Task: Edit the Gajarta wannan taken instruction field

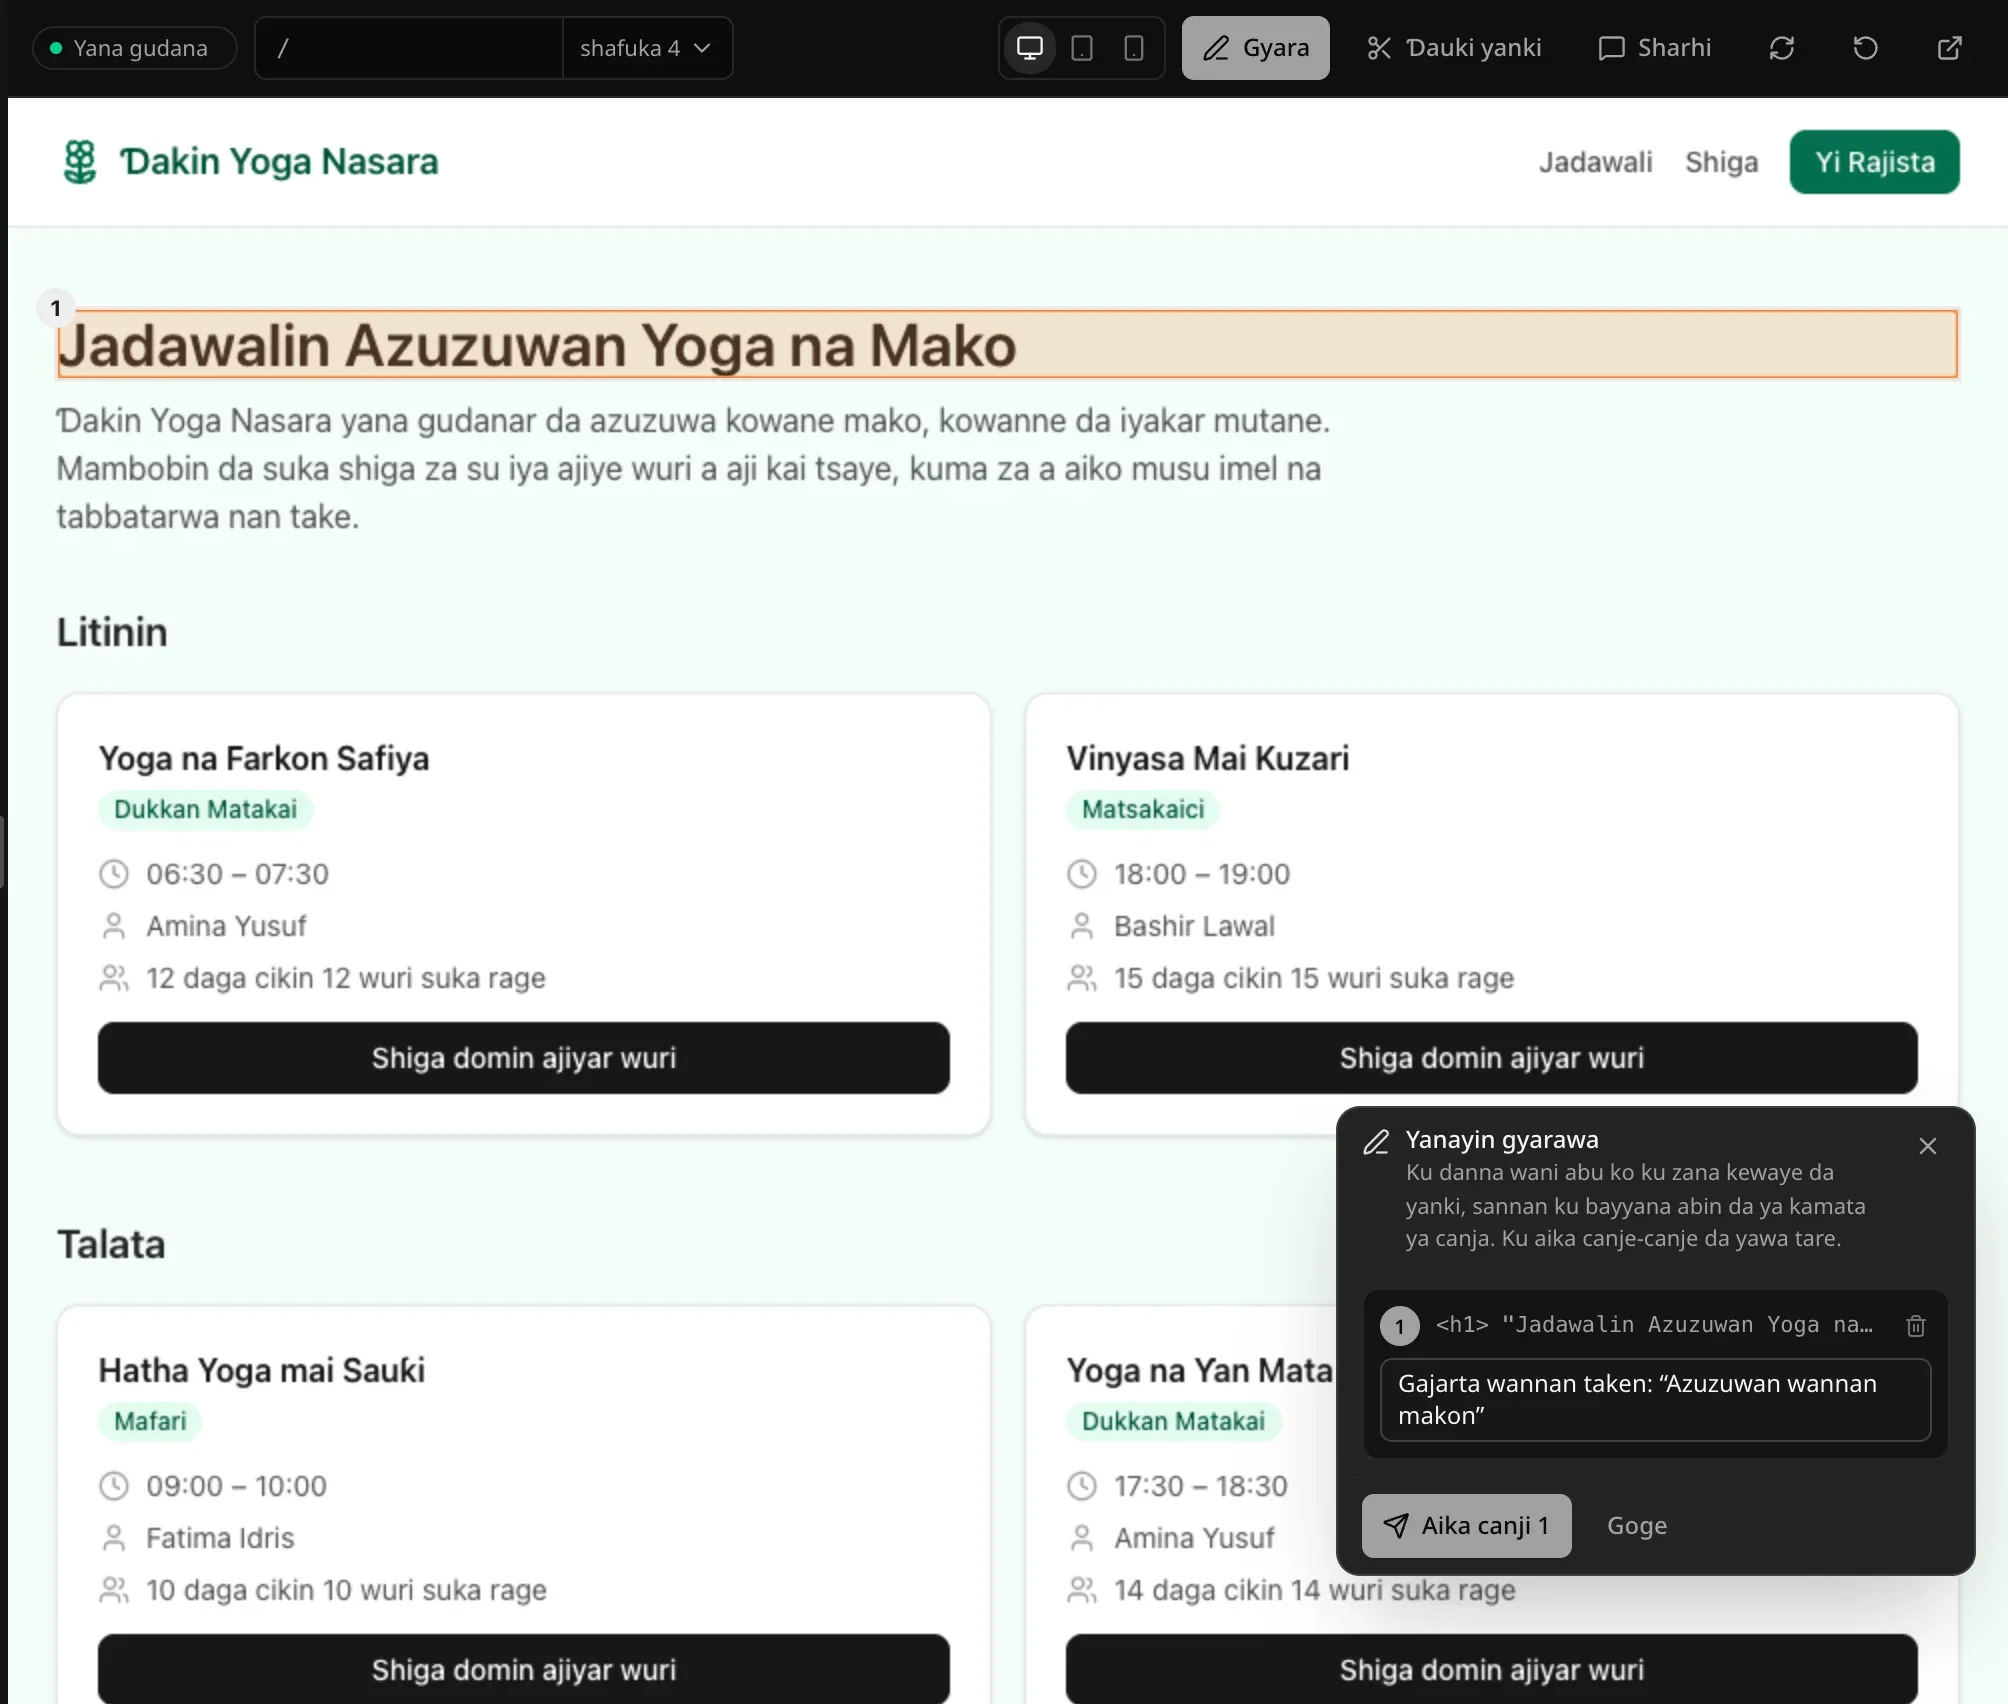Action: (1655, 1400)
